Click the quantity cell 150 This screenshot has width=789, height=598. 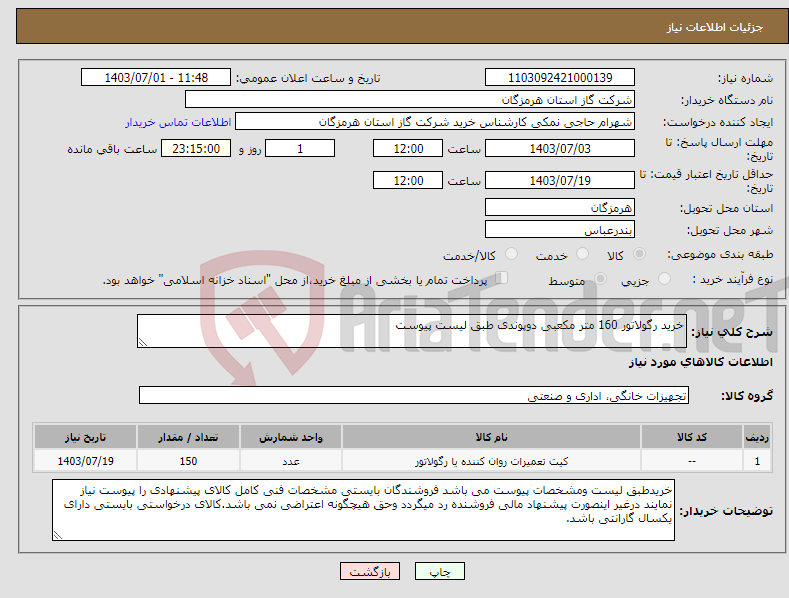coord(188,461)
